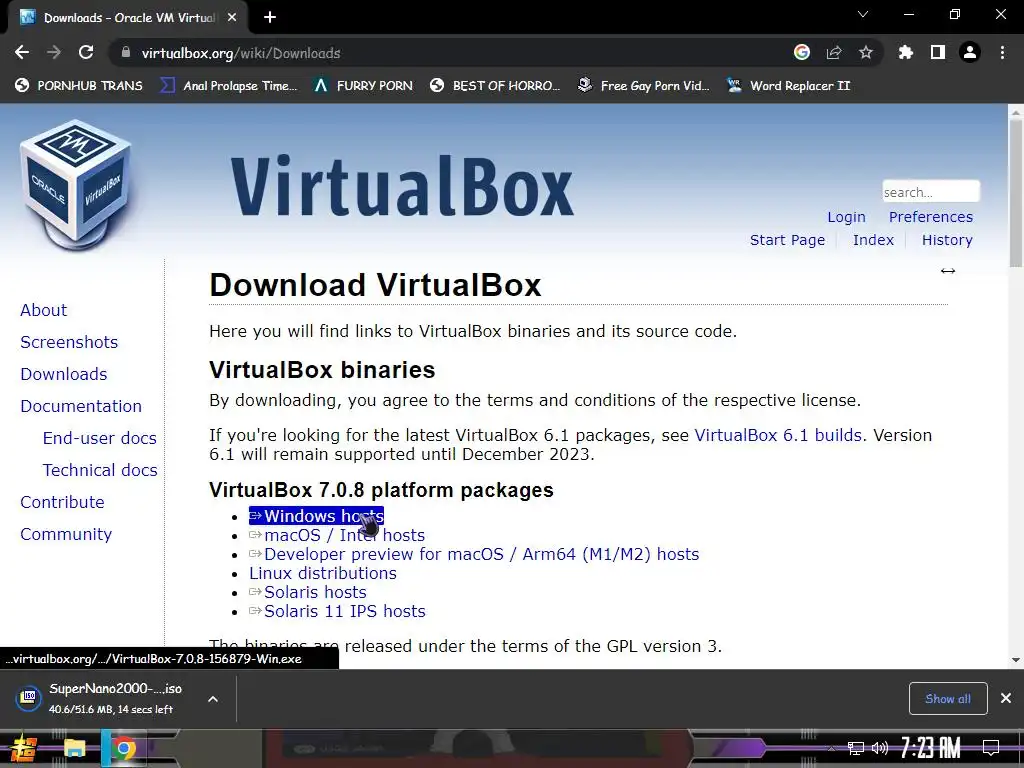This screenshot has height=768, width=1024.
Task: Open Chrome three-dot menu
Action: [x=1002, y=52]
